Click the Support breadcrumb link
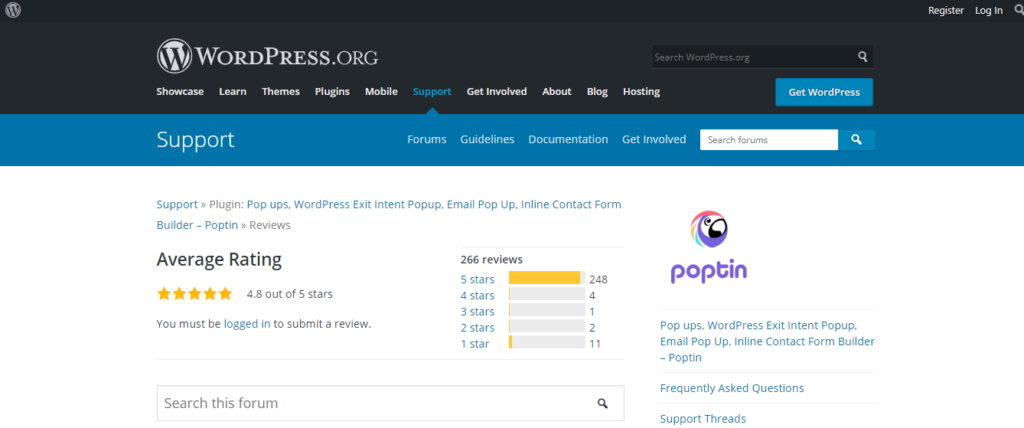 [177, 205]
